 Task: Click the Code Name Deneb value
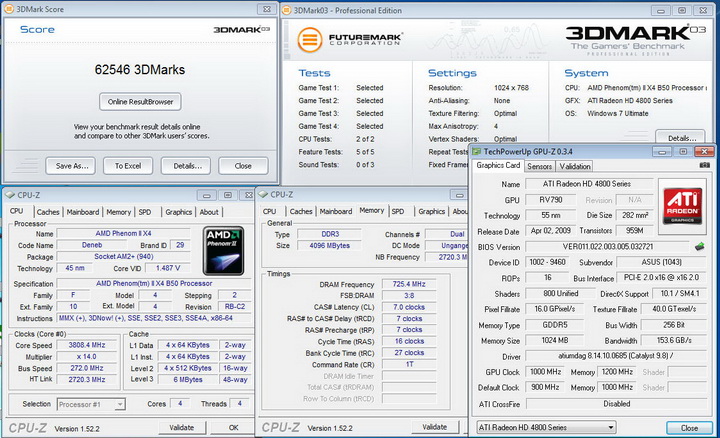click(92, 245)
